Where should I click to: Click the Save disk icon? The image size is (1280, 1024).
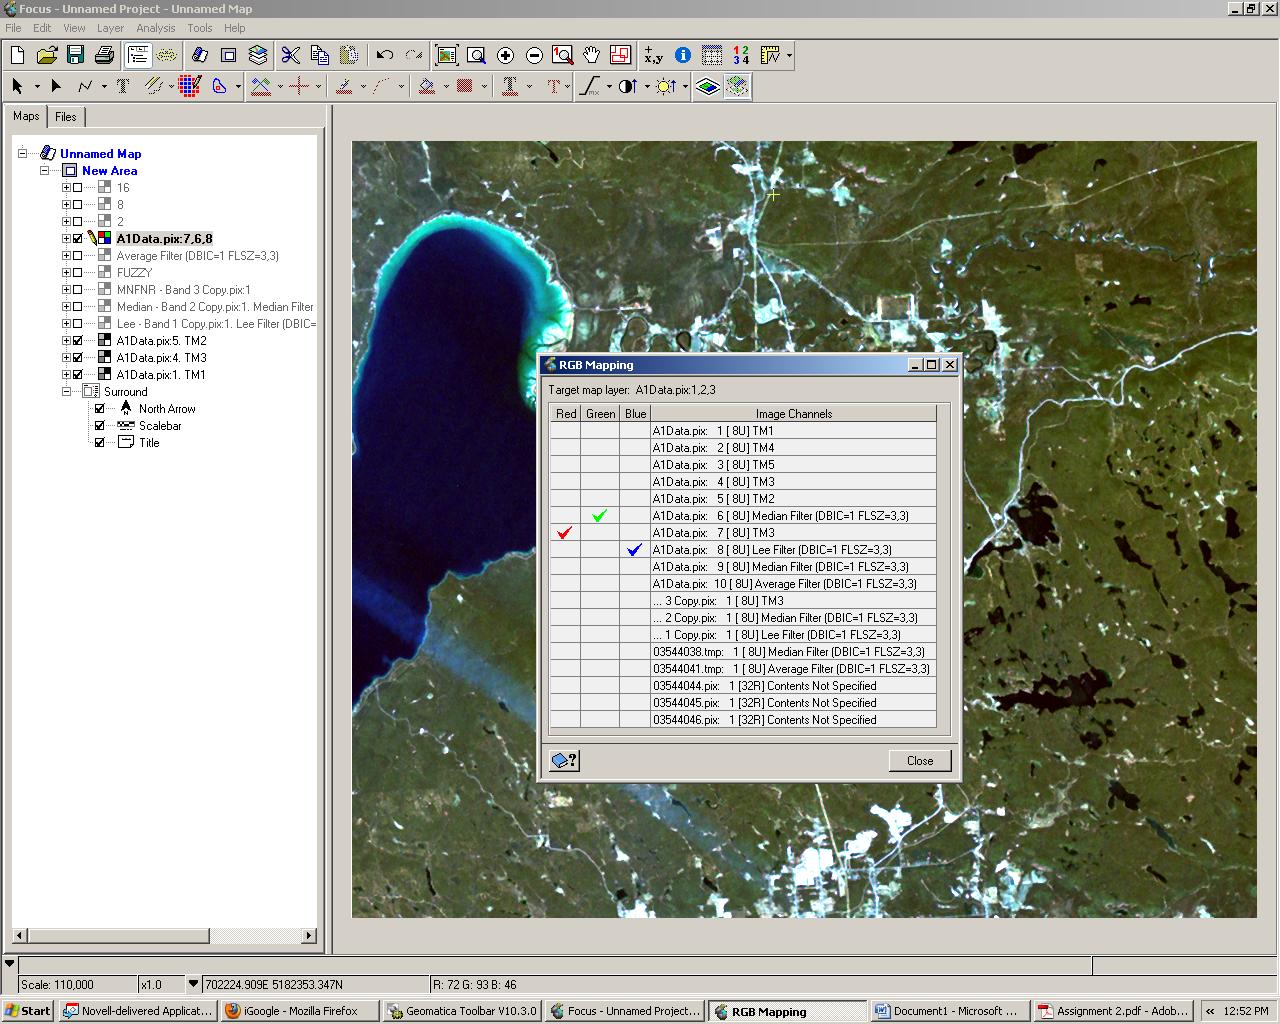point(75,56)
